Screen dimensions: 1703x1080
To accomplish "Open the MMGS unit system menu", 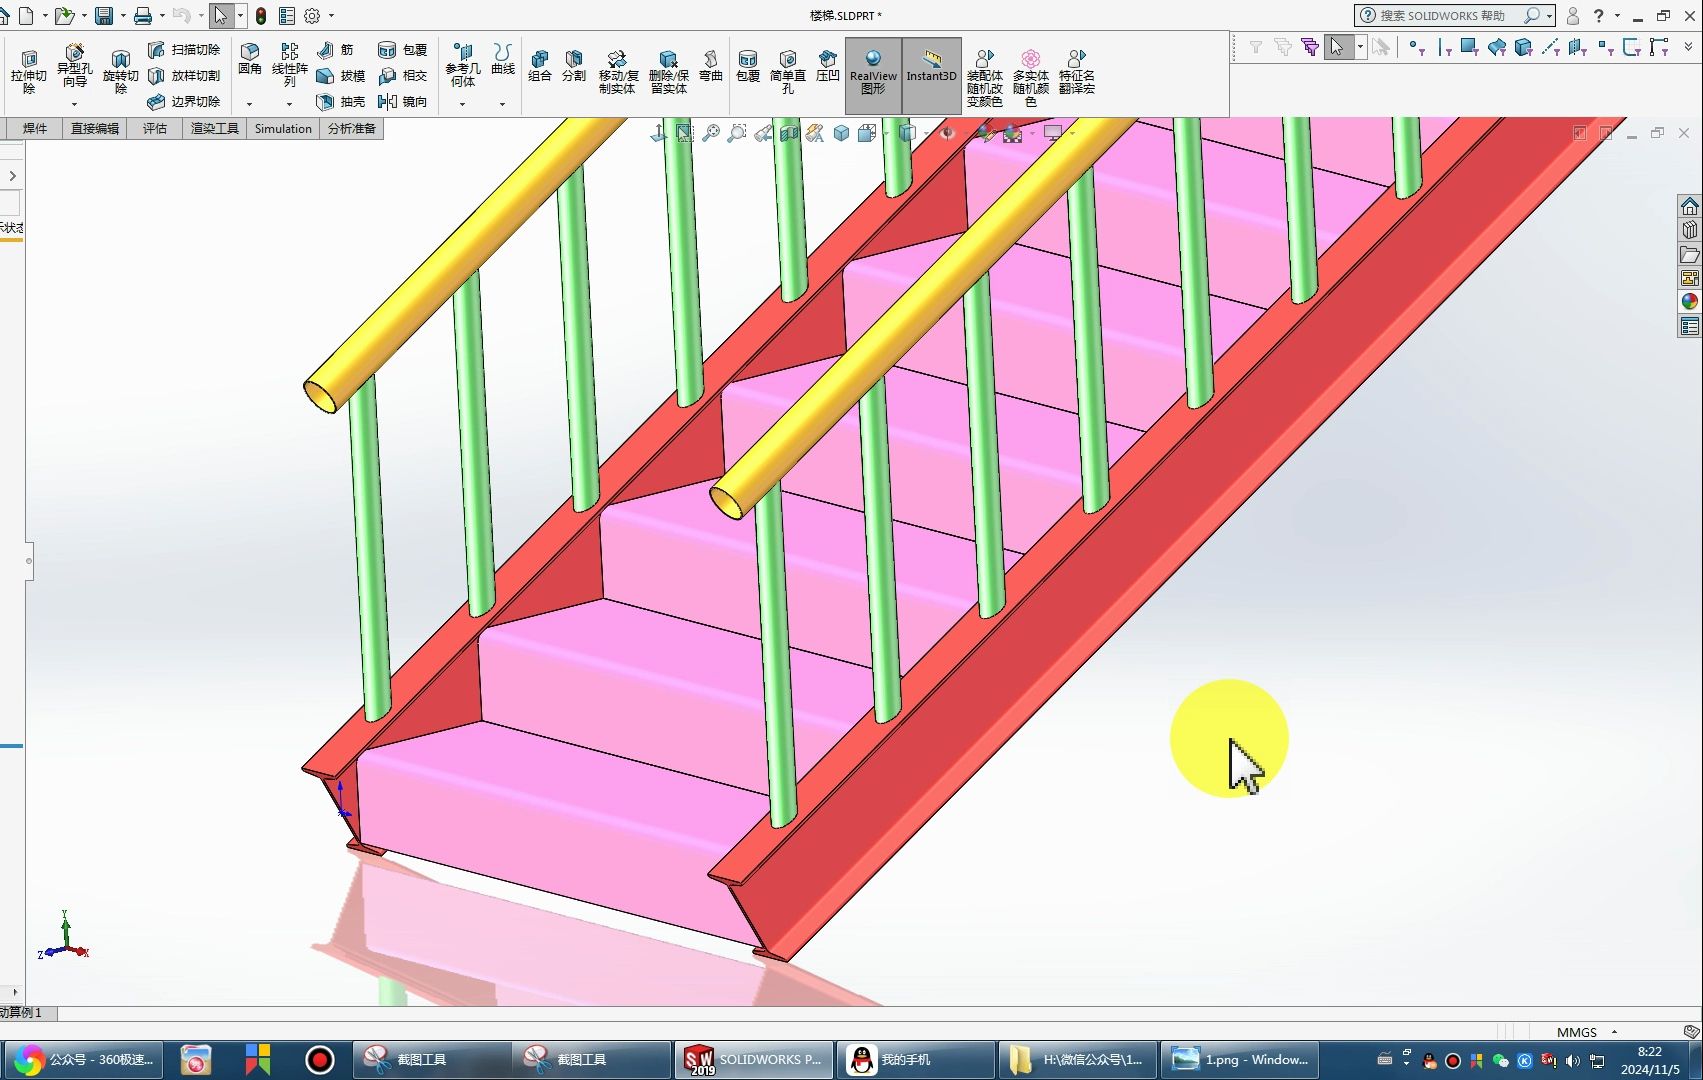I will point(1585,1032).
